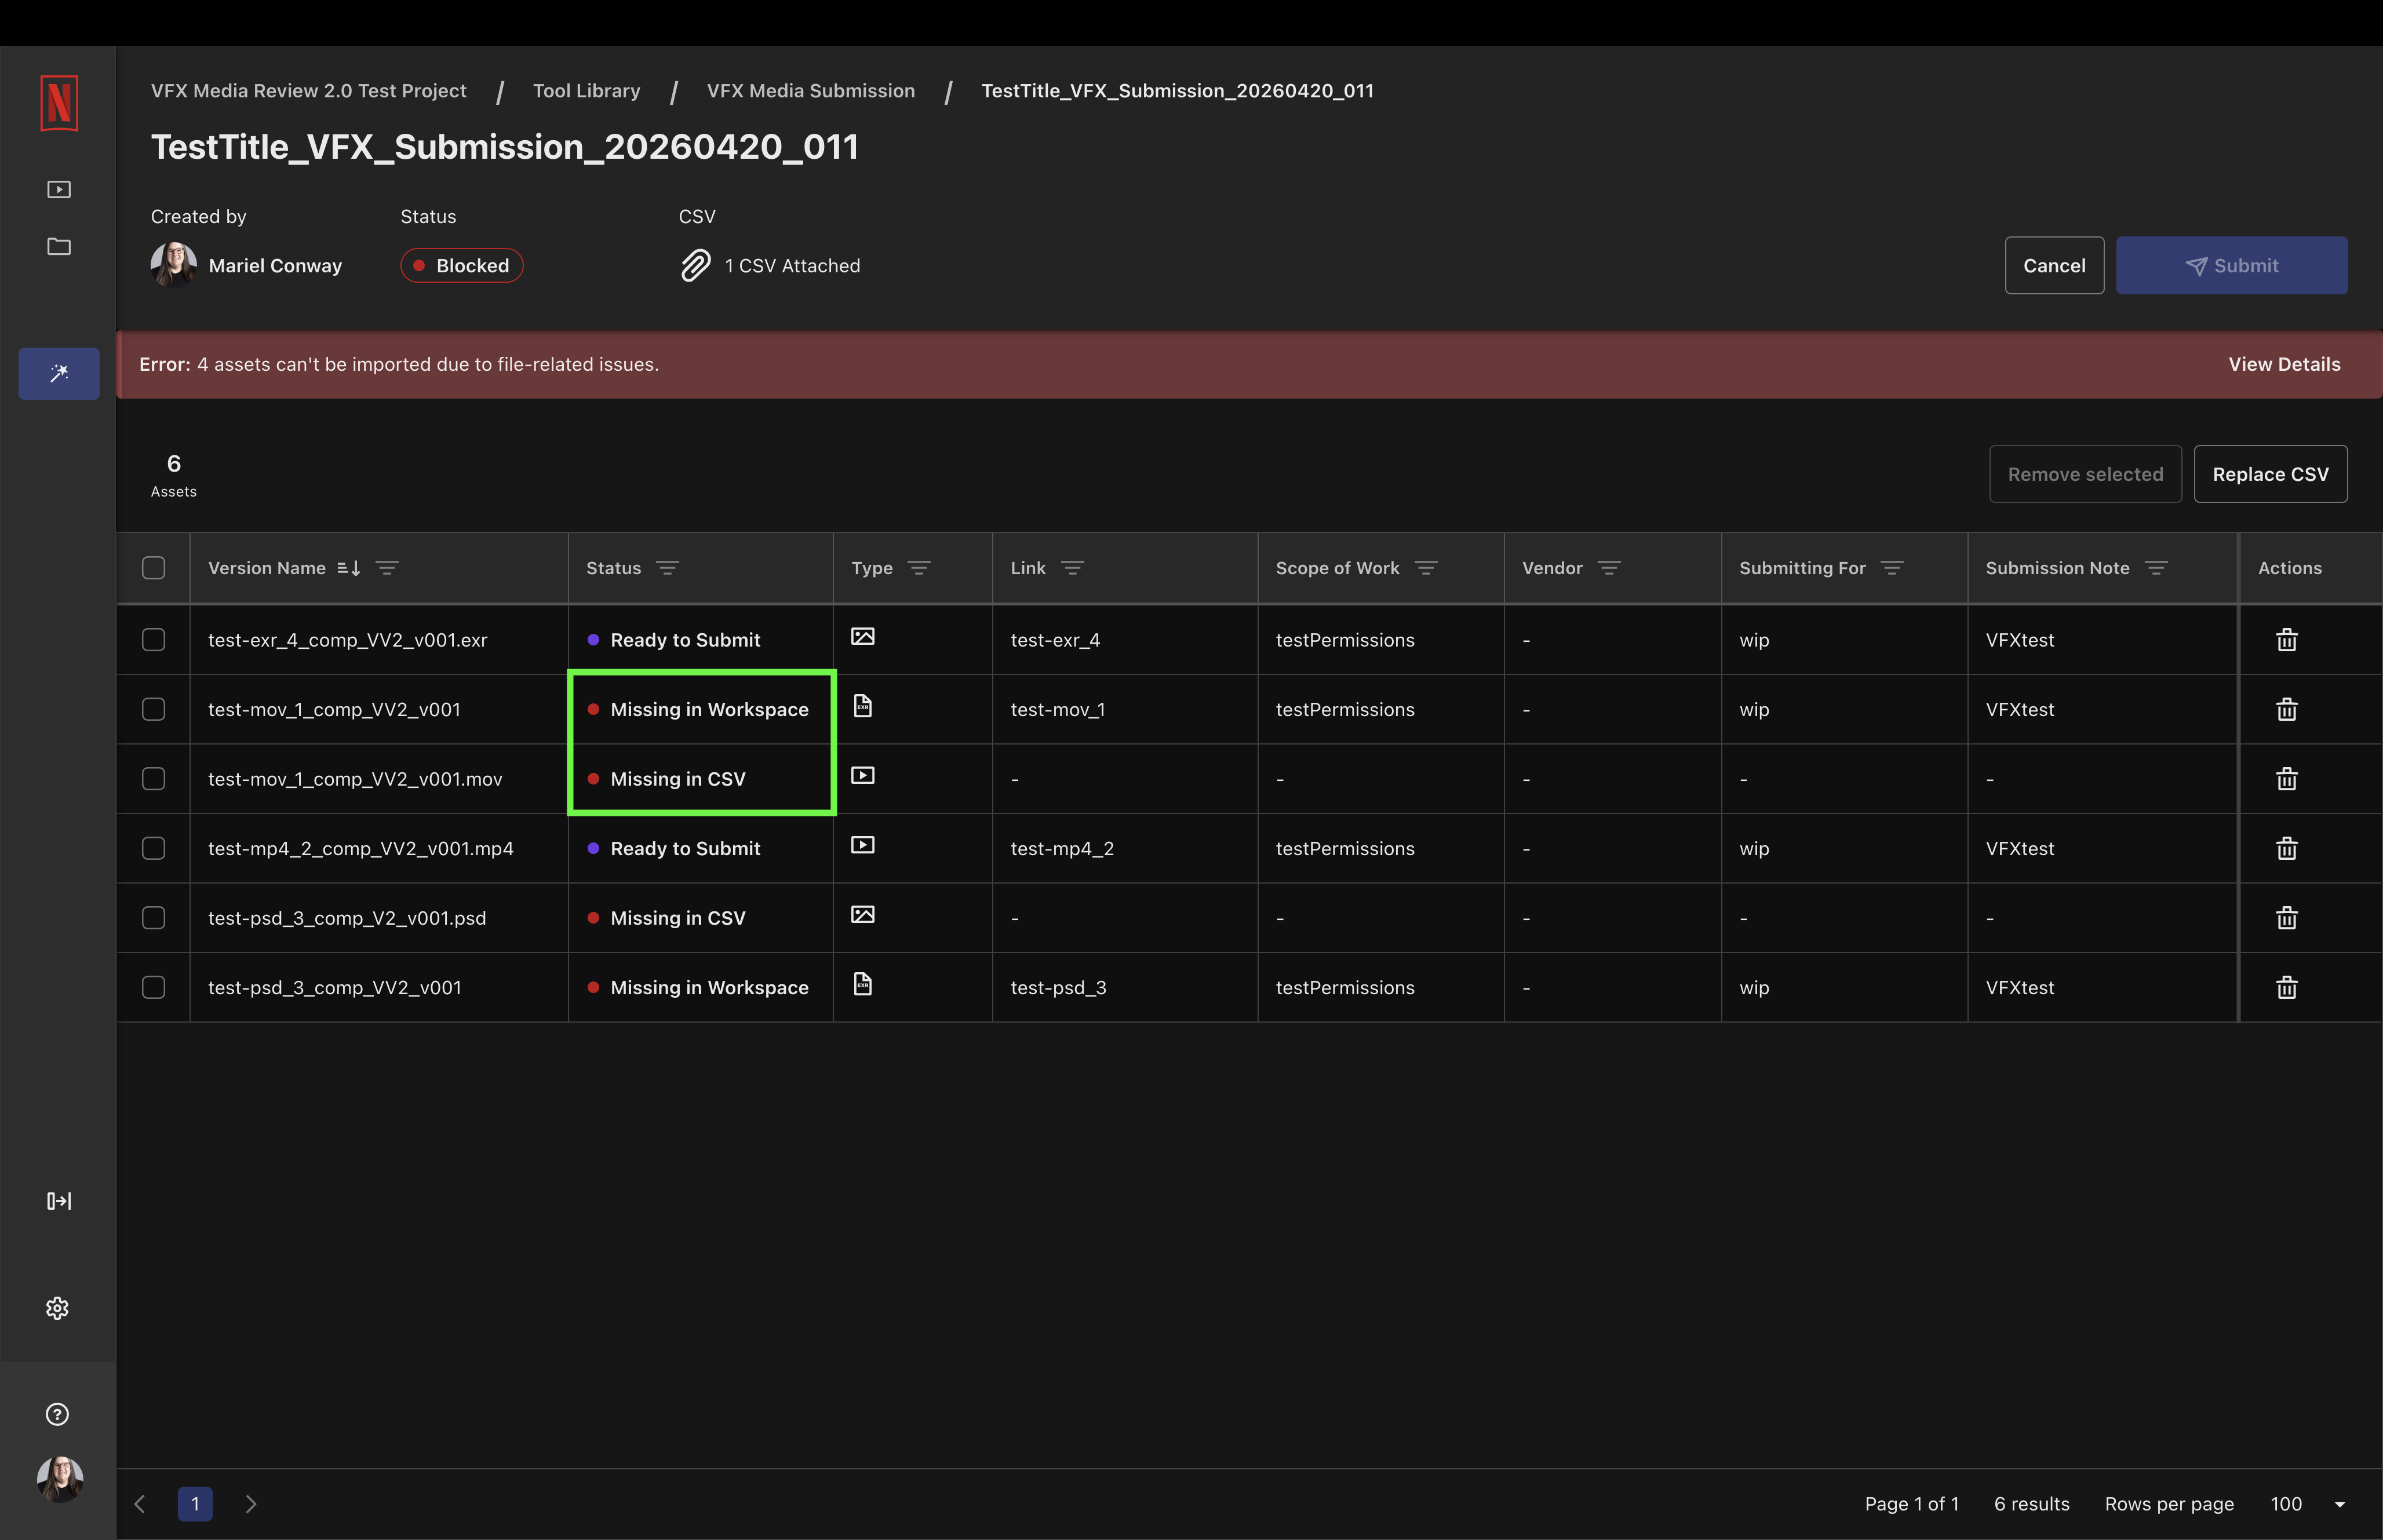This screenshot has height=1540, width=2383.
Task: Select page 1 in pagination
Action: point(195,1504)
